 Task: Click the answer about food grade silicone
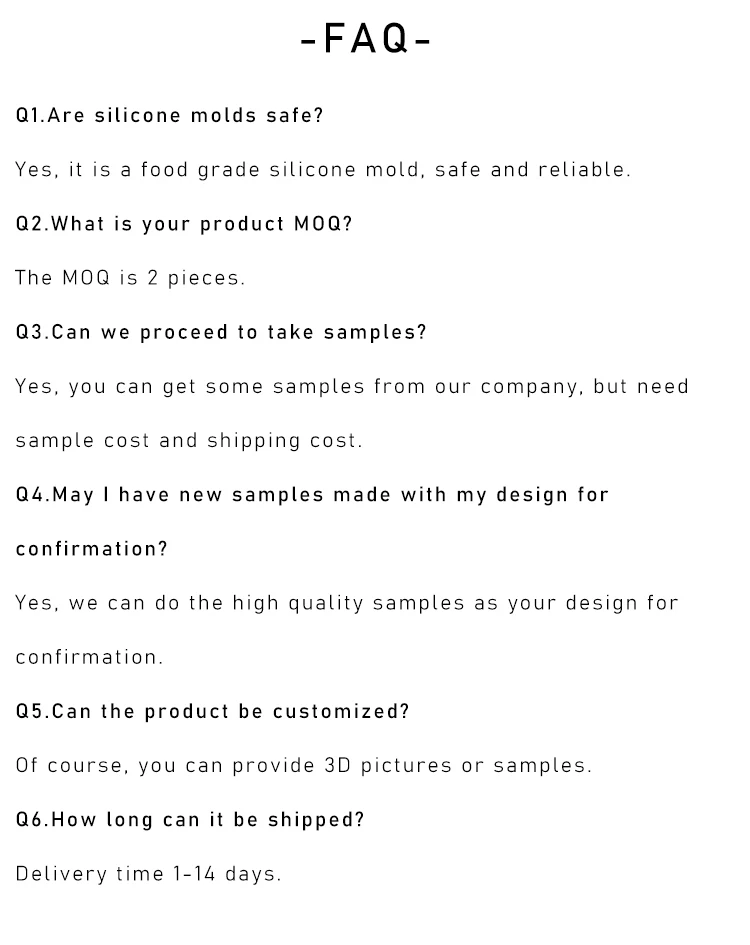point(323,170)
